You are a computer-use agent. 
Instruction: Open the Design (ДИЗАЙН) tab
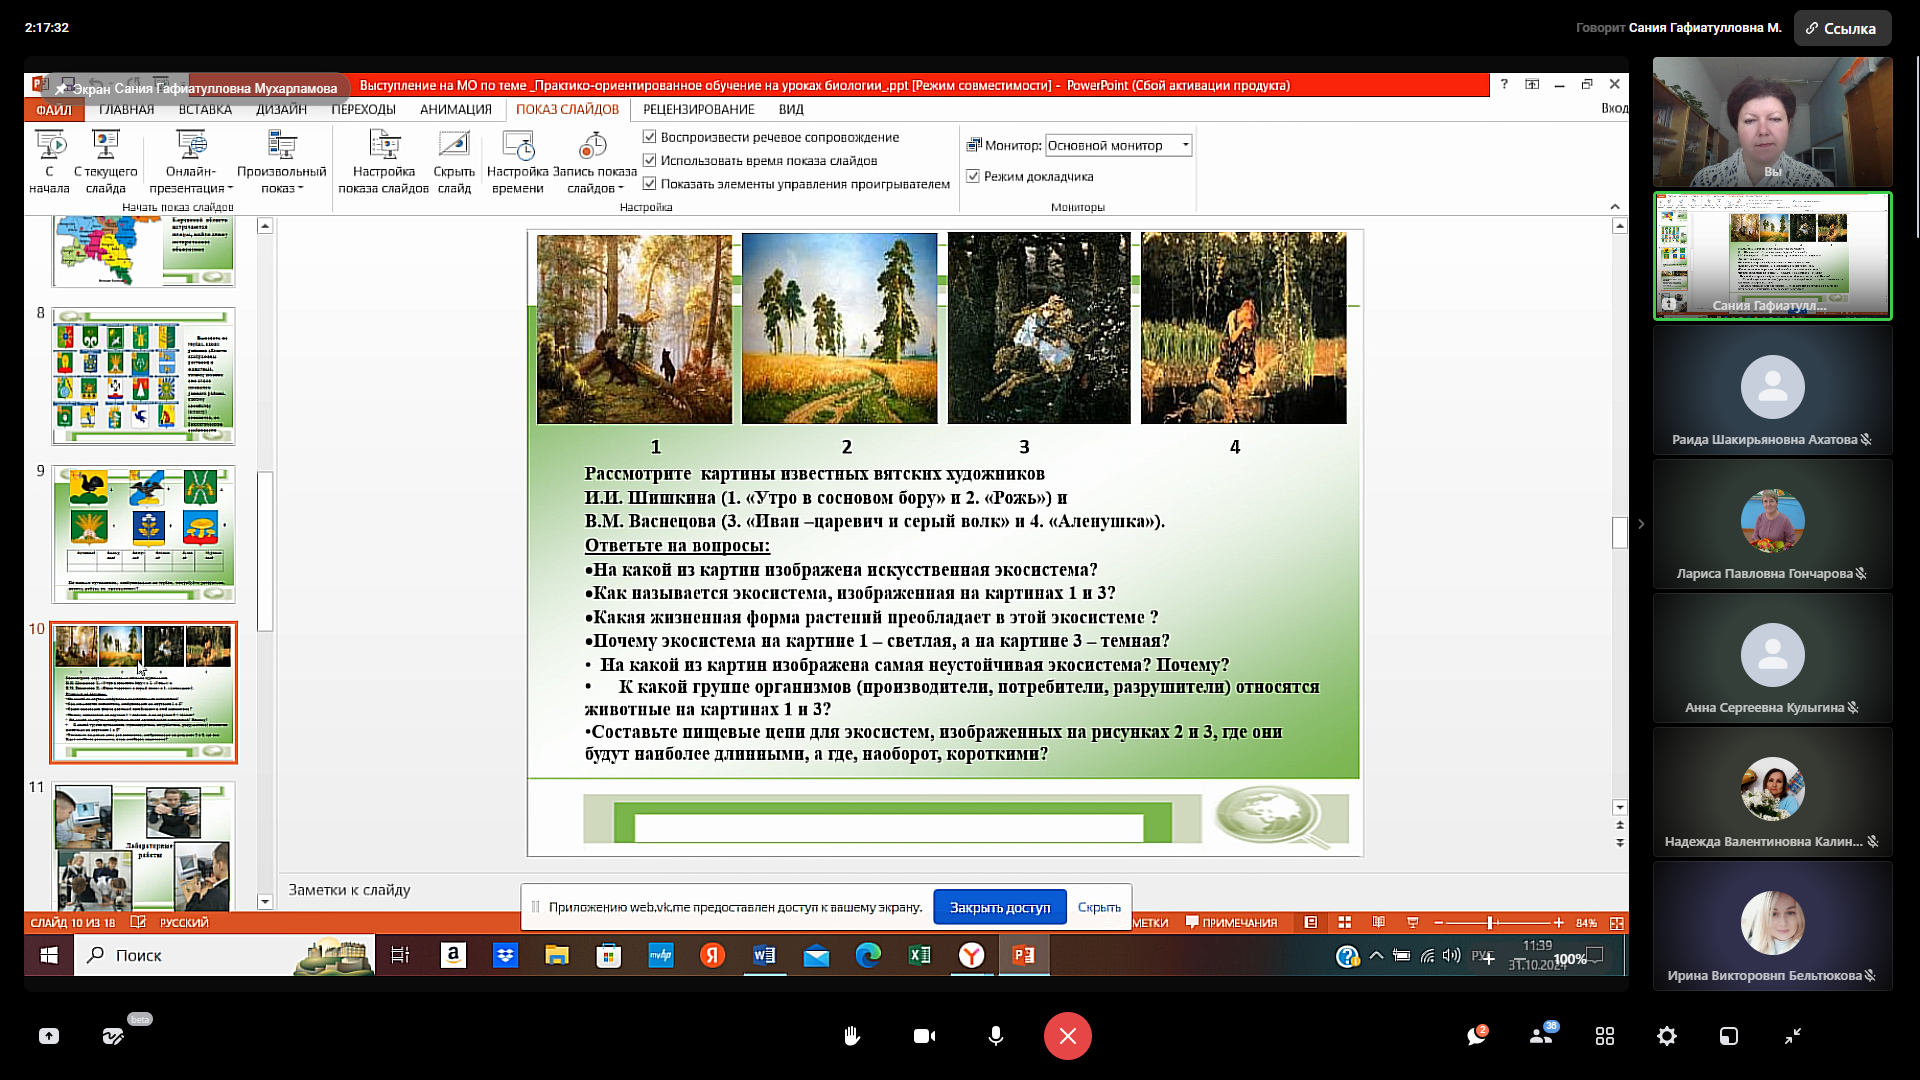(281, 110)
